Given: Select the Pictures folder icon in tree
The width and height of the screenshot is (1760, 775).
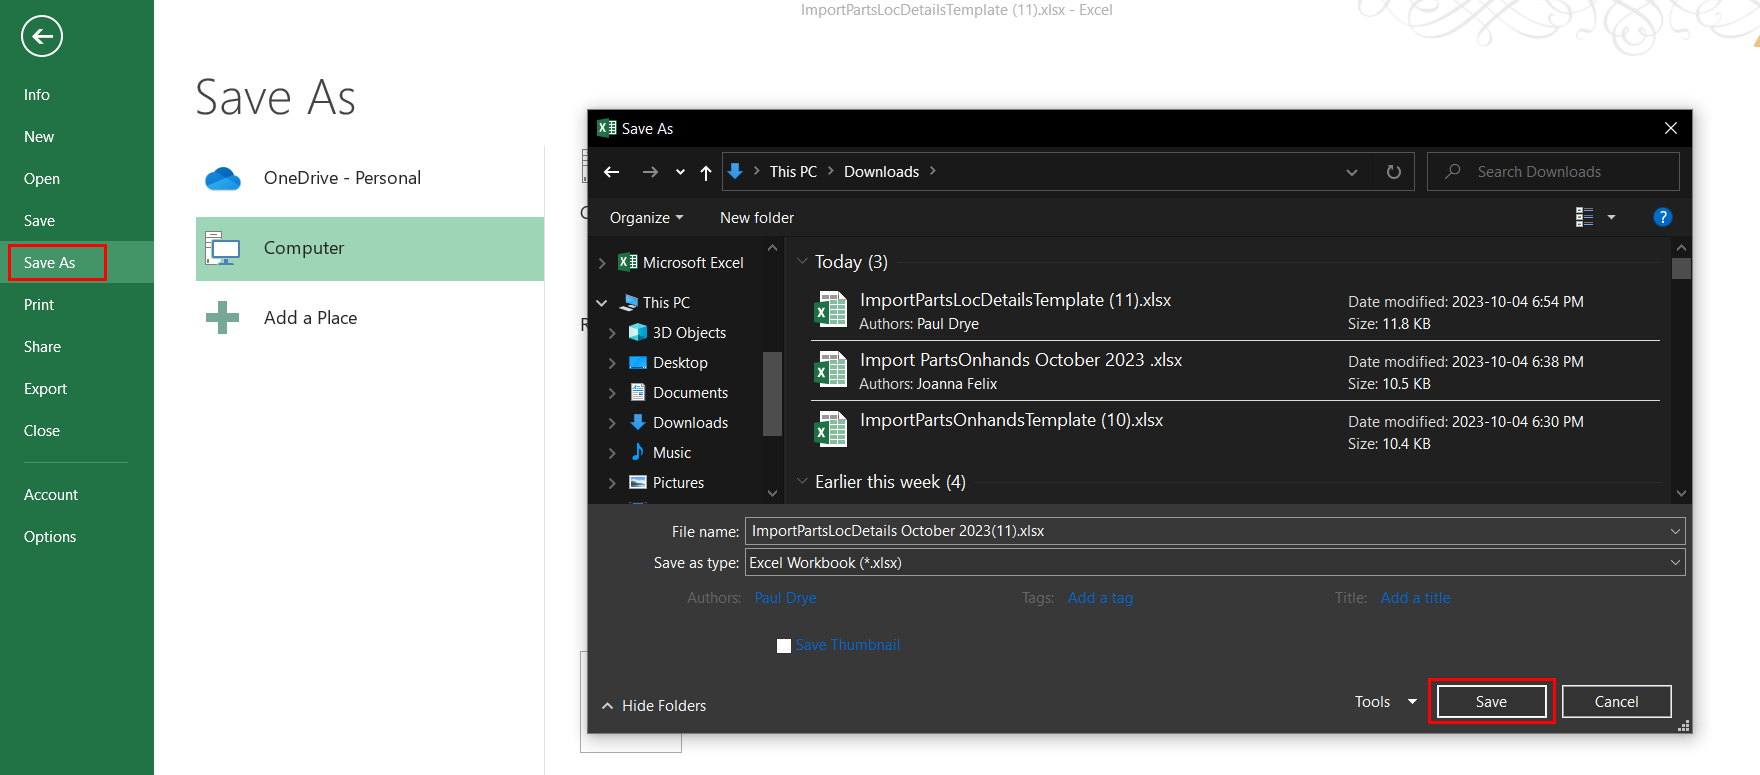Looking at the screenshot, I should coord(638,482).
